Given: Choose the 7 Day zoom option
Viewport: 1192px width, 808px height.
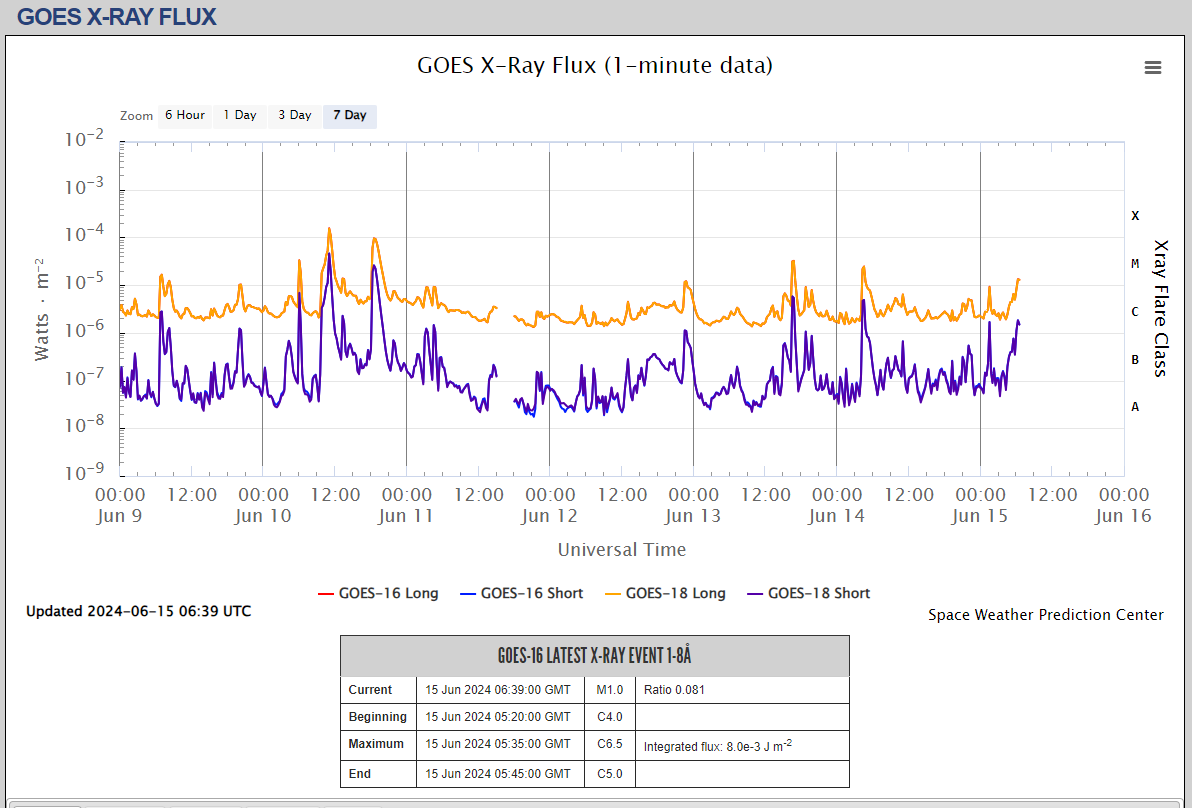Looking at the screenshot, I should tap(350, 115).
